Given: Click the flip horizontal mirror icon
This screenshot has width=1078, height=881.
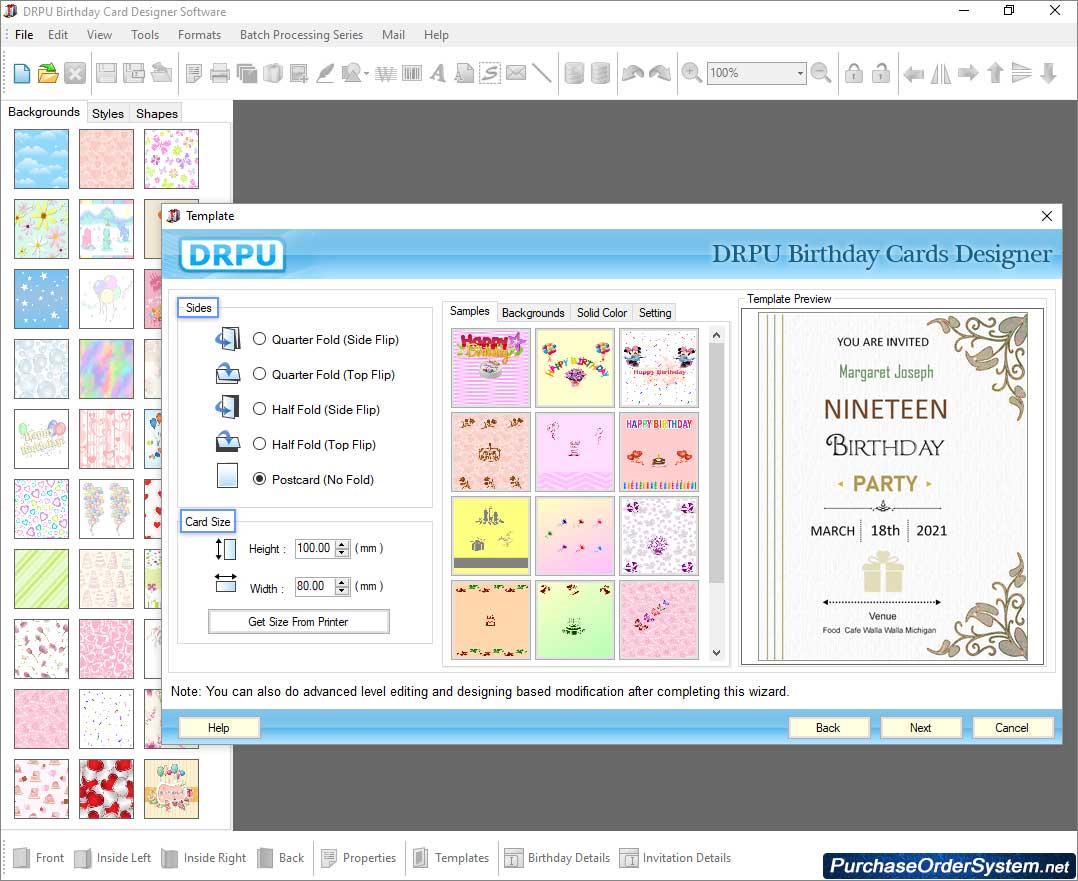Looking at the screenshot, I should pyautogui.click(x=940, y=73).
